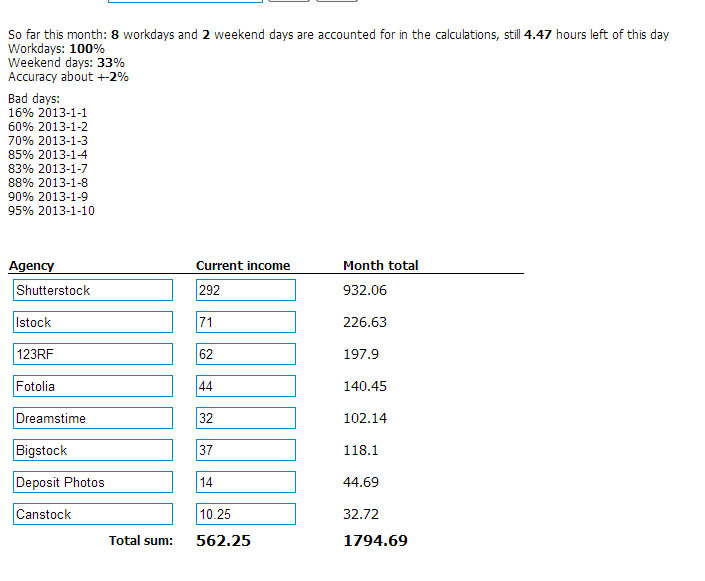This screenshot has width=705, height=581.
Task: Focus the income field containing 14
Action: pyautogui.click(x=246, y=482)
